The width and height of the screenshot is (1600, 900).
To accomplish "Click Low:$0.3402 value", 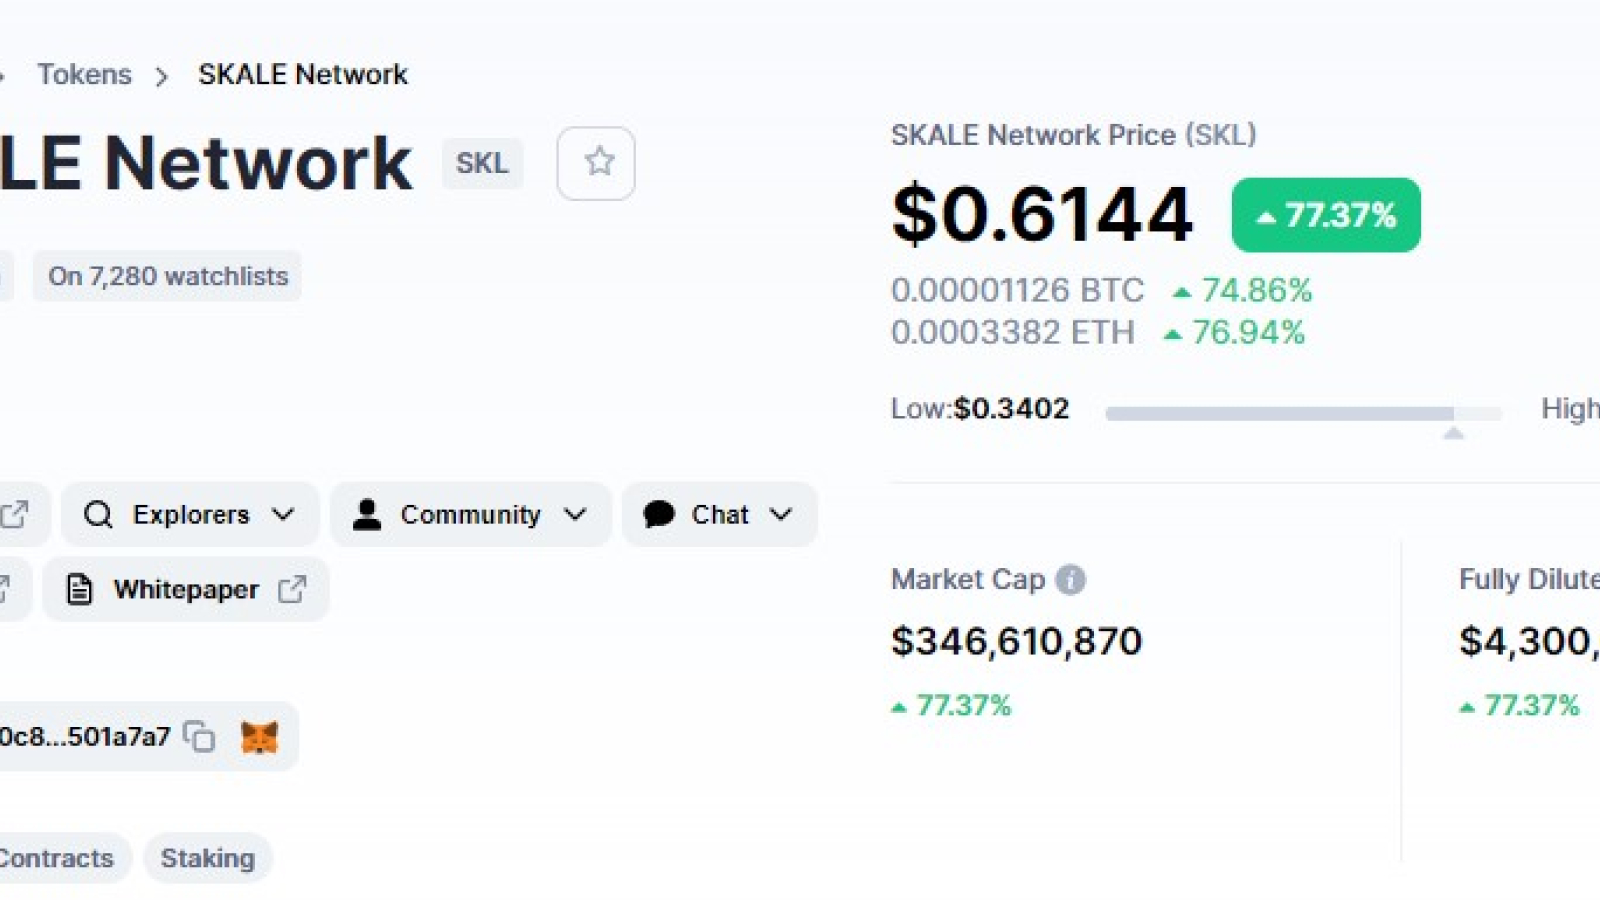I will point(980,409).
